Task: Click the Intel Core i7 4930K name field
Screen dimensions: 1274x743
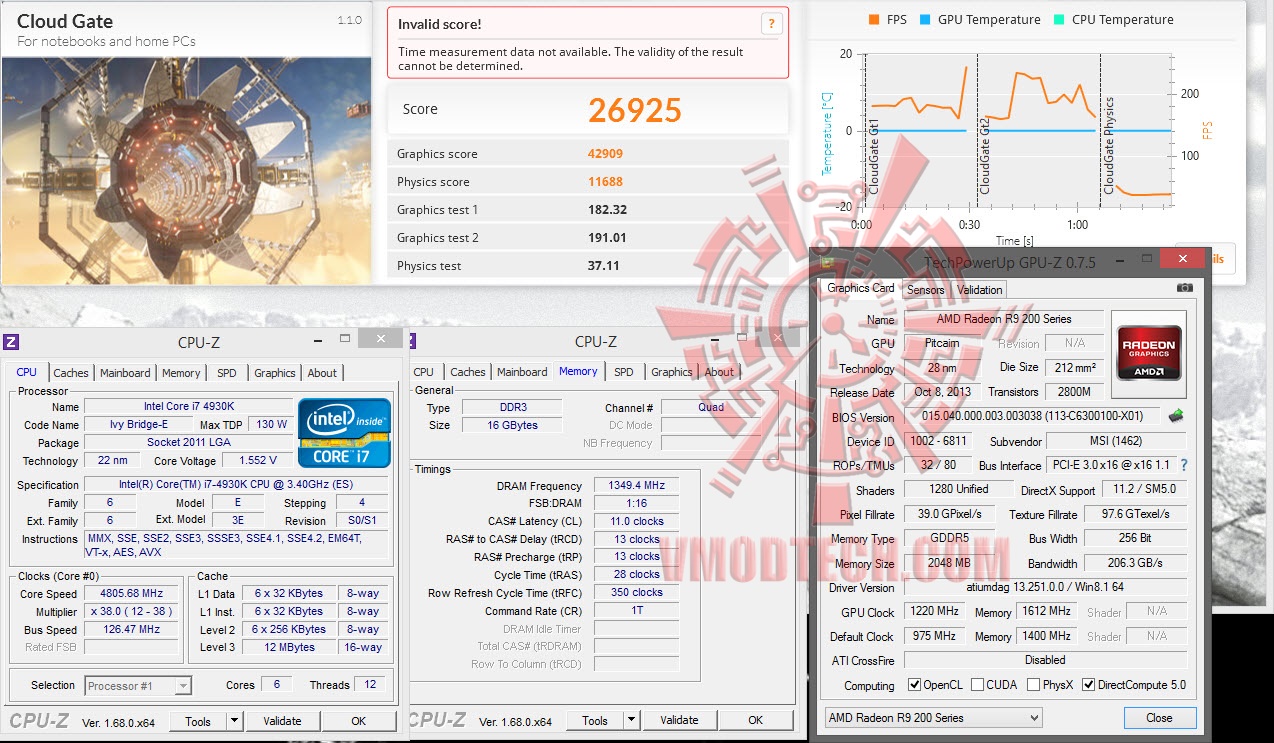Action: coord(187,407)
